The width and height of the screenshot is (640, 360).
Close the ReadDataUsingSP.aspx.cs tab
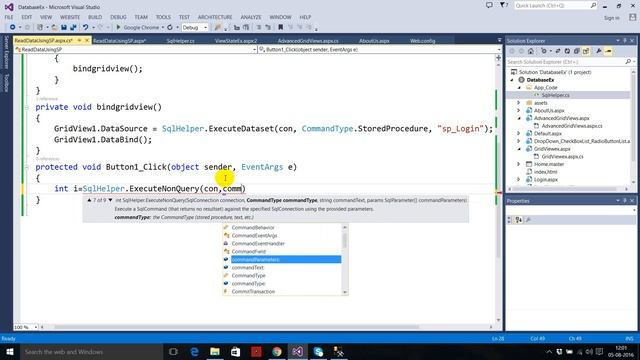point(87,40)
